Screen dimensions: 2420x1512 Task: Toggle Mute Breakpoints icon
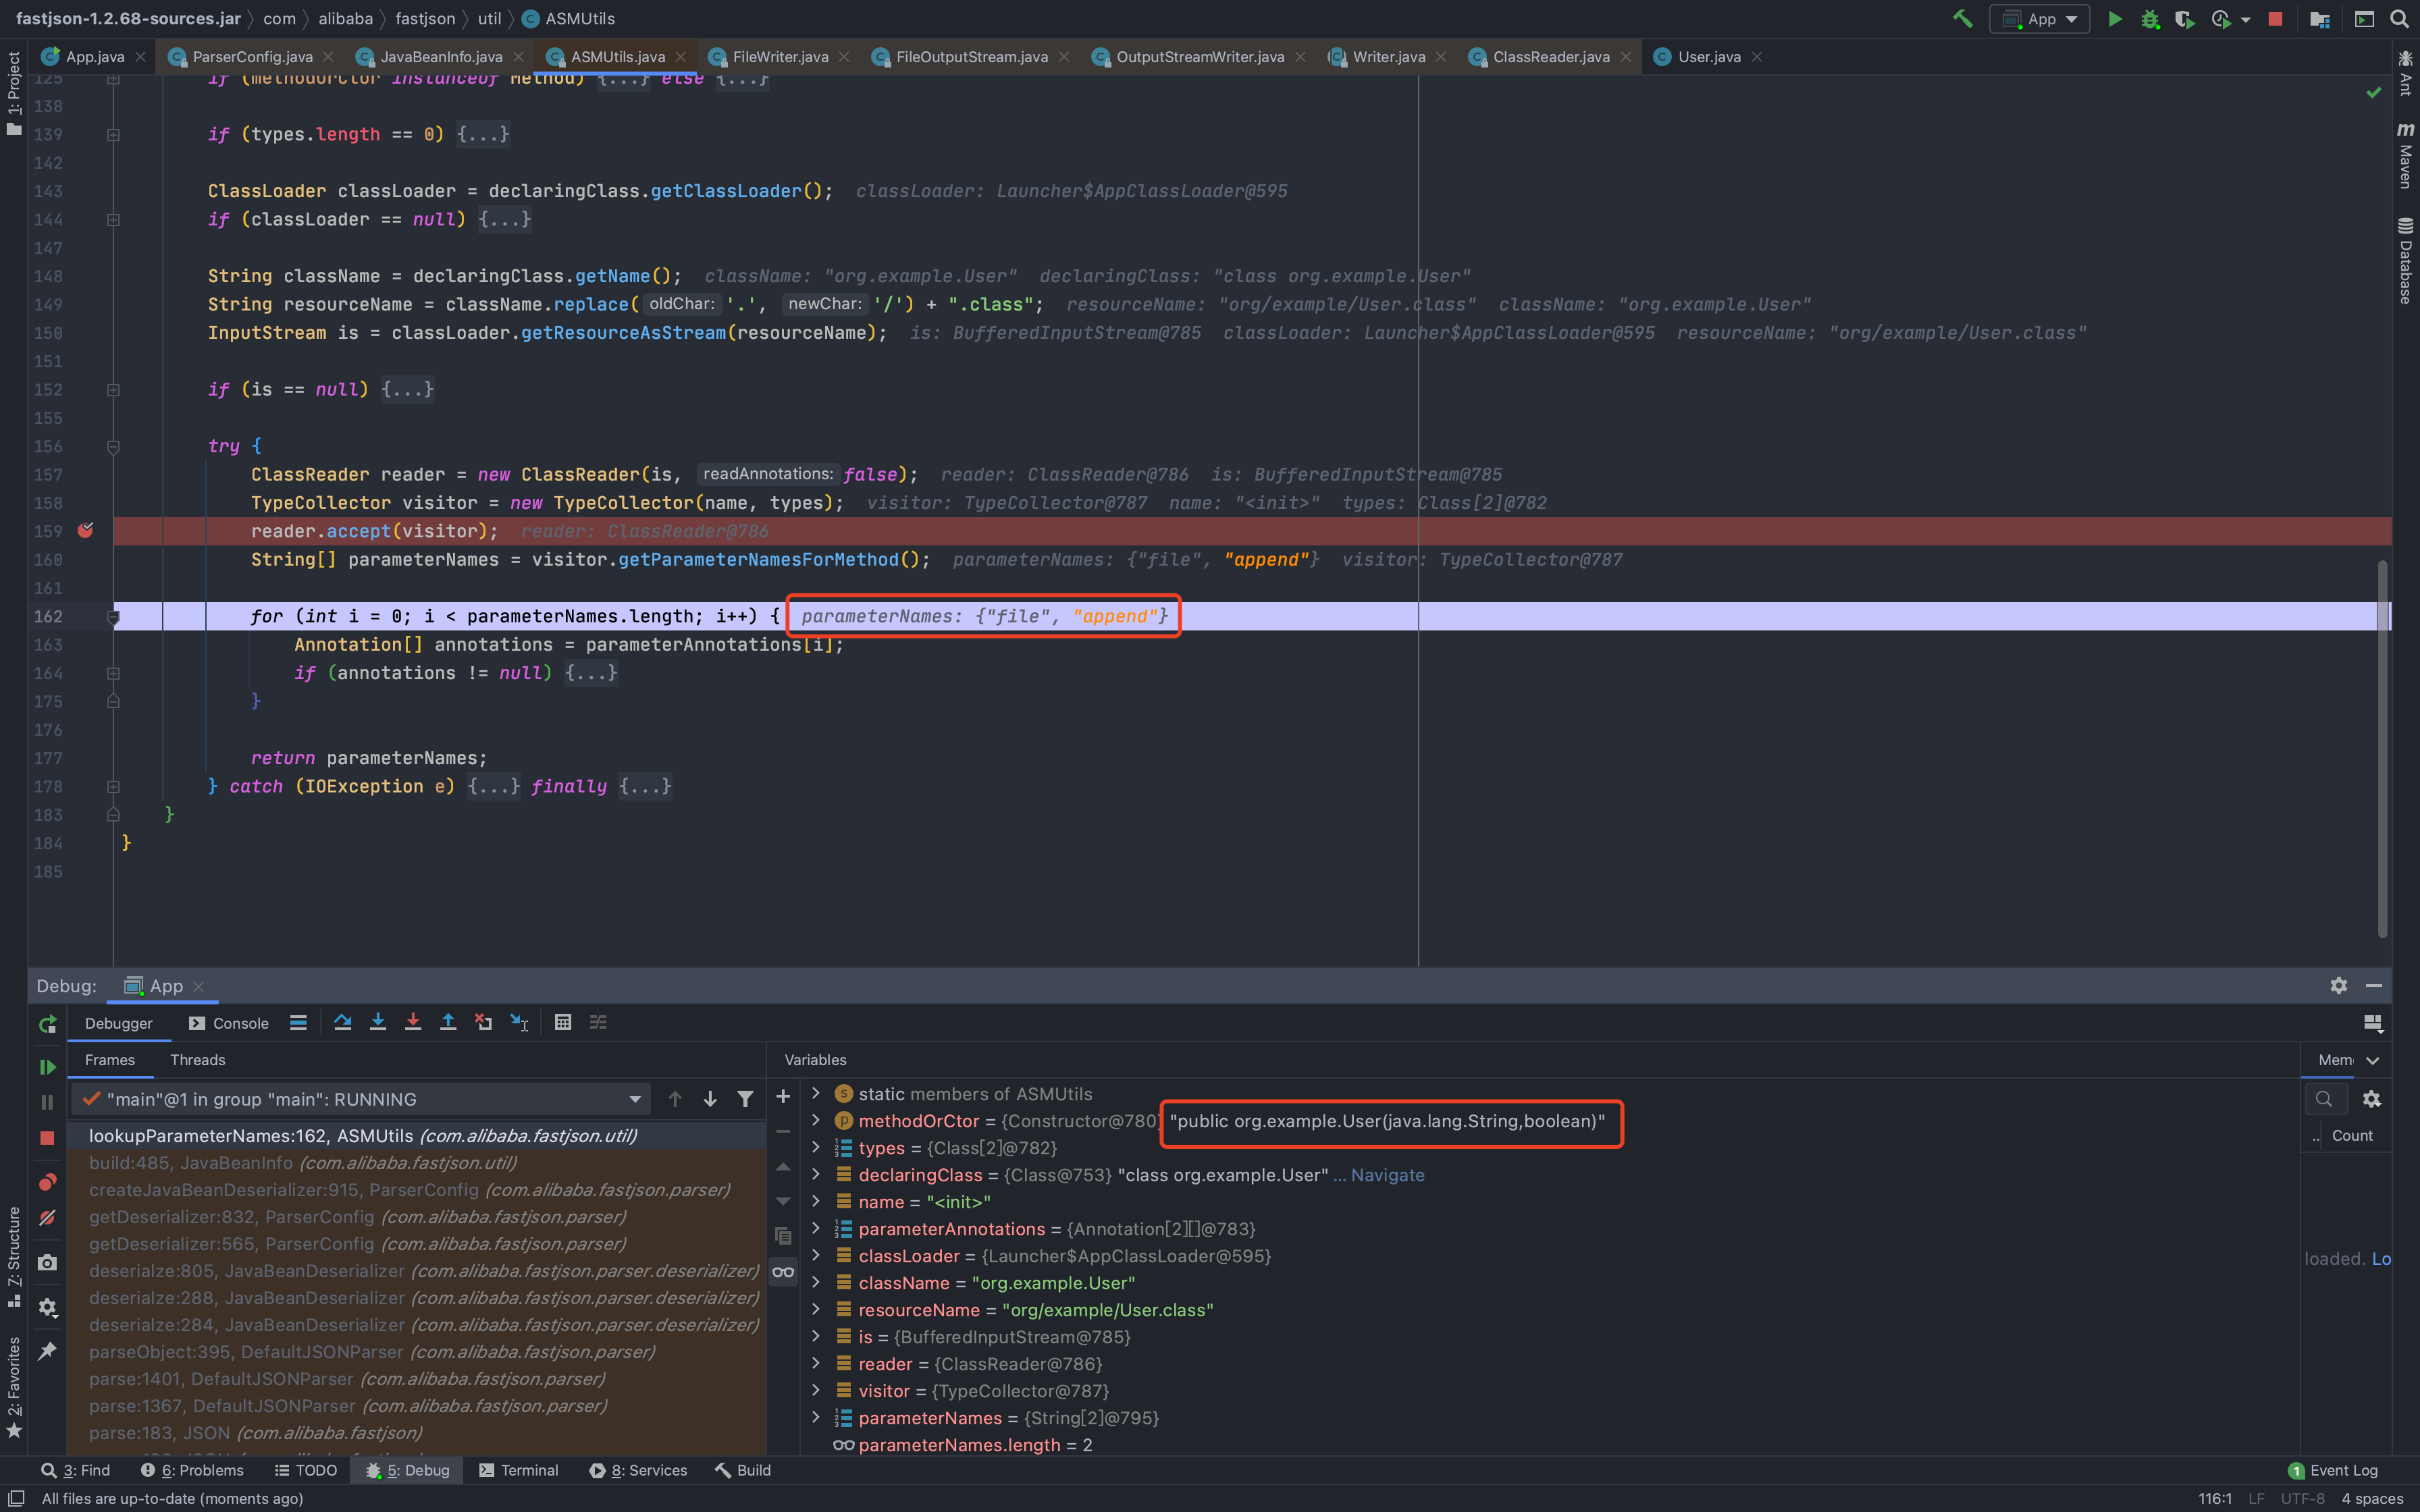click(47, 1218)
